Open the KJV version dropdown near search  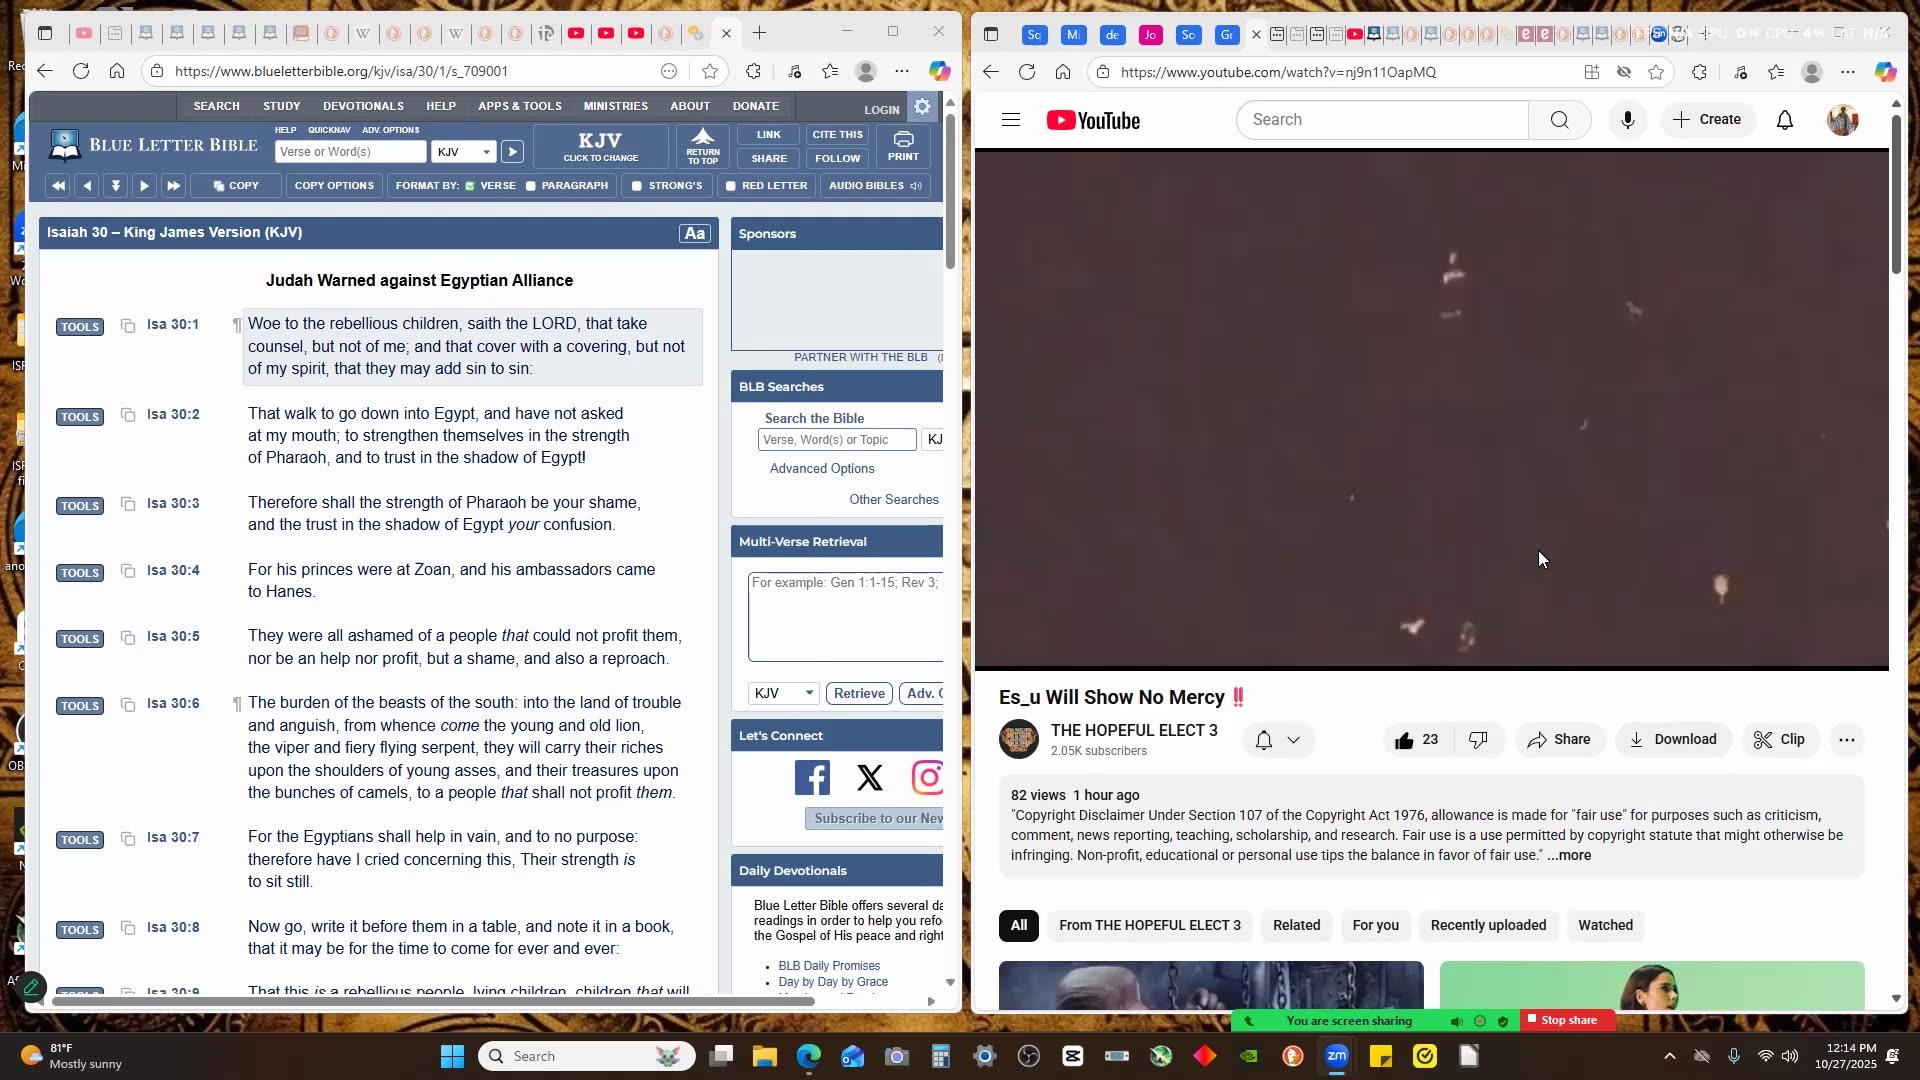(x=465, y=152)
